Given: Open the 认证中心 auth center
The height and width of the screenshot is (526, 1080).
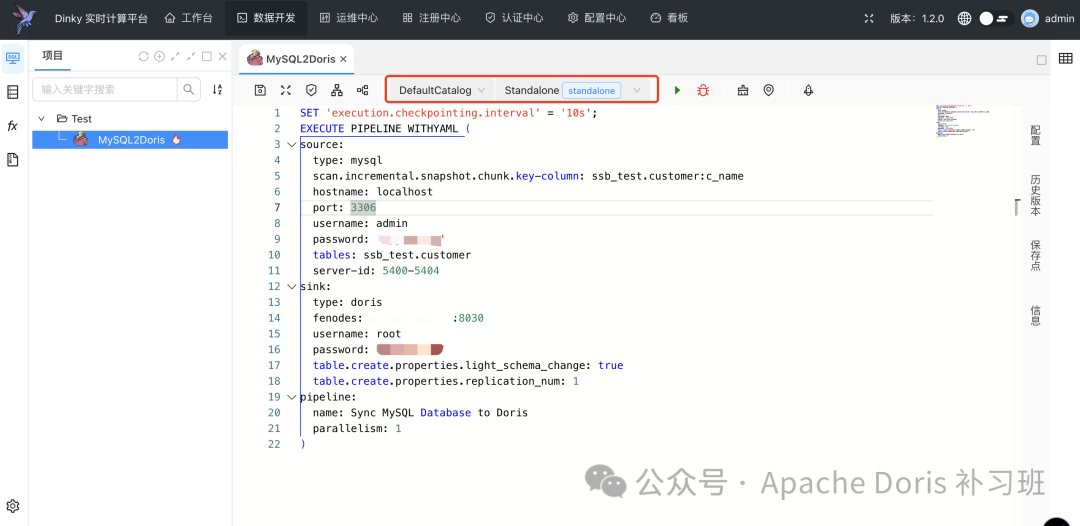Looking at the screenshot, I should (514, 19).
